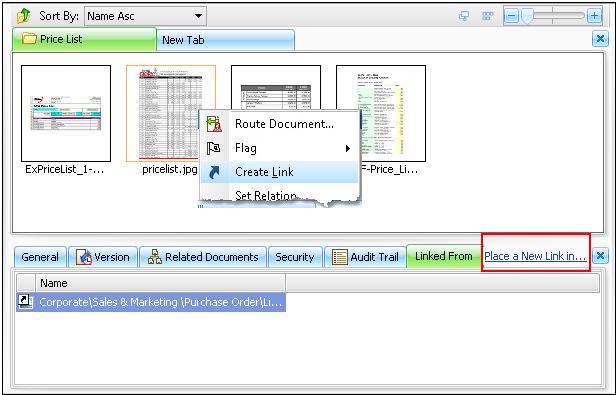Close the properties panel with lower X
Viewport: 616px width, 395px height.
600,256
